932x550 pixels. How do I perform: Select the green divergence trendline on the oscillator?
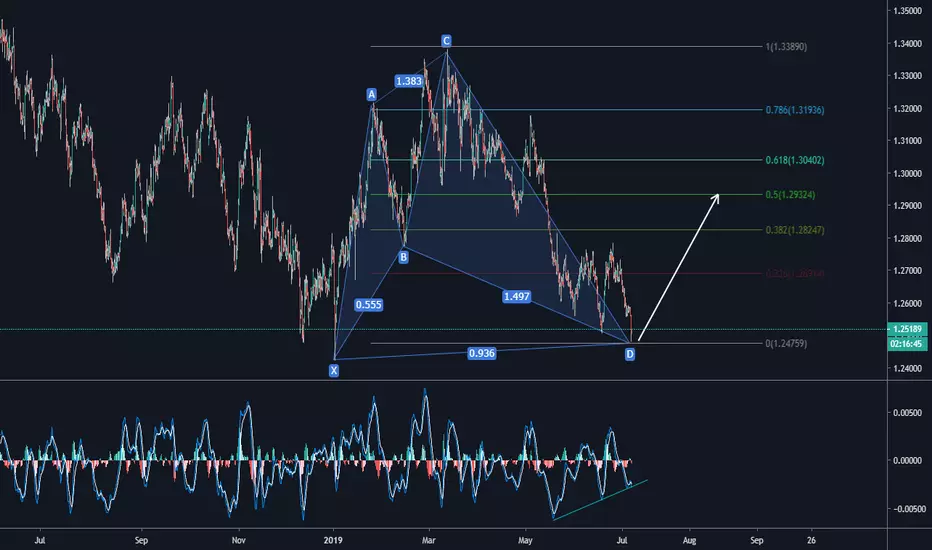(x=600, y=499)
